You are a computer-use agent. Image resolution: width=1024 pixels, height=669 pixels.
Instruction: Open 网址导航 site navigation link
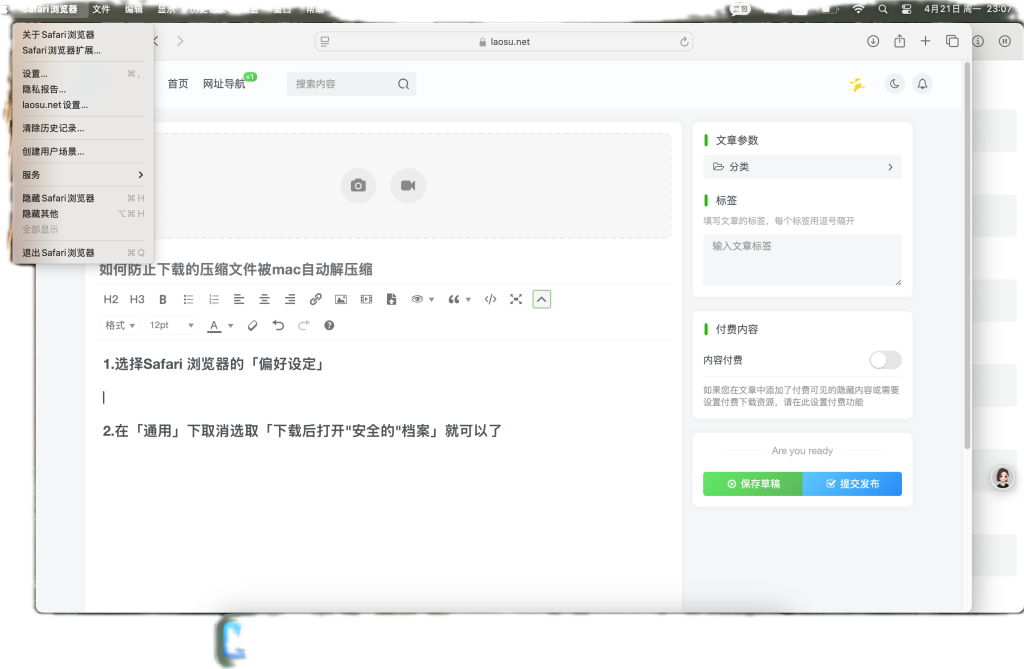(224, 84)
